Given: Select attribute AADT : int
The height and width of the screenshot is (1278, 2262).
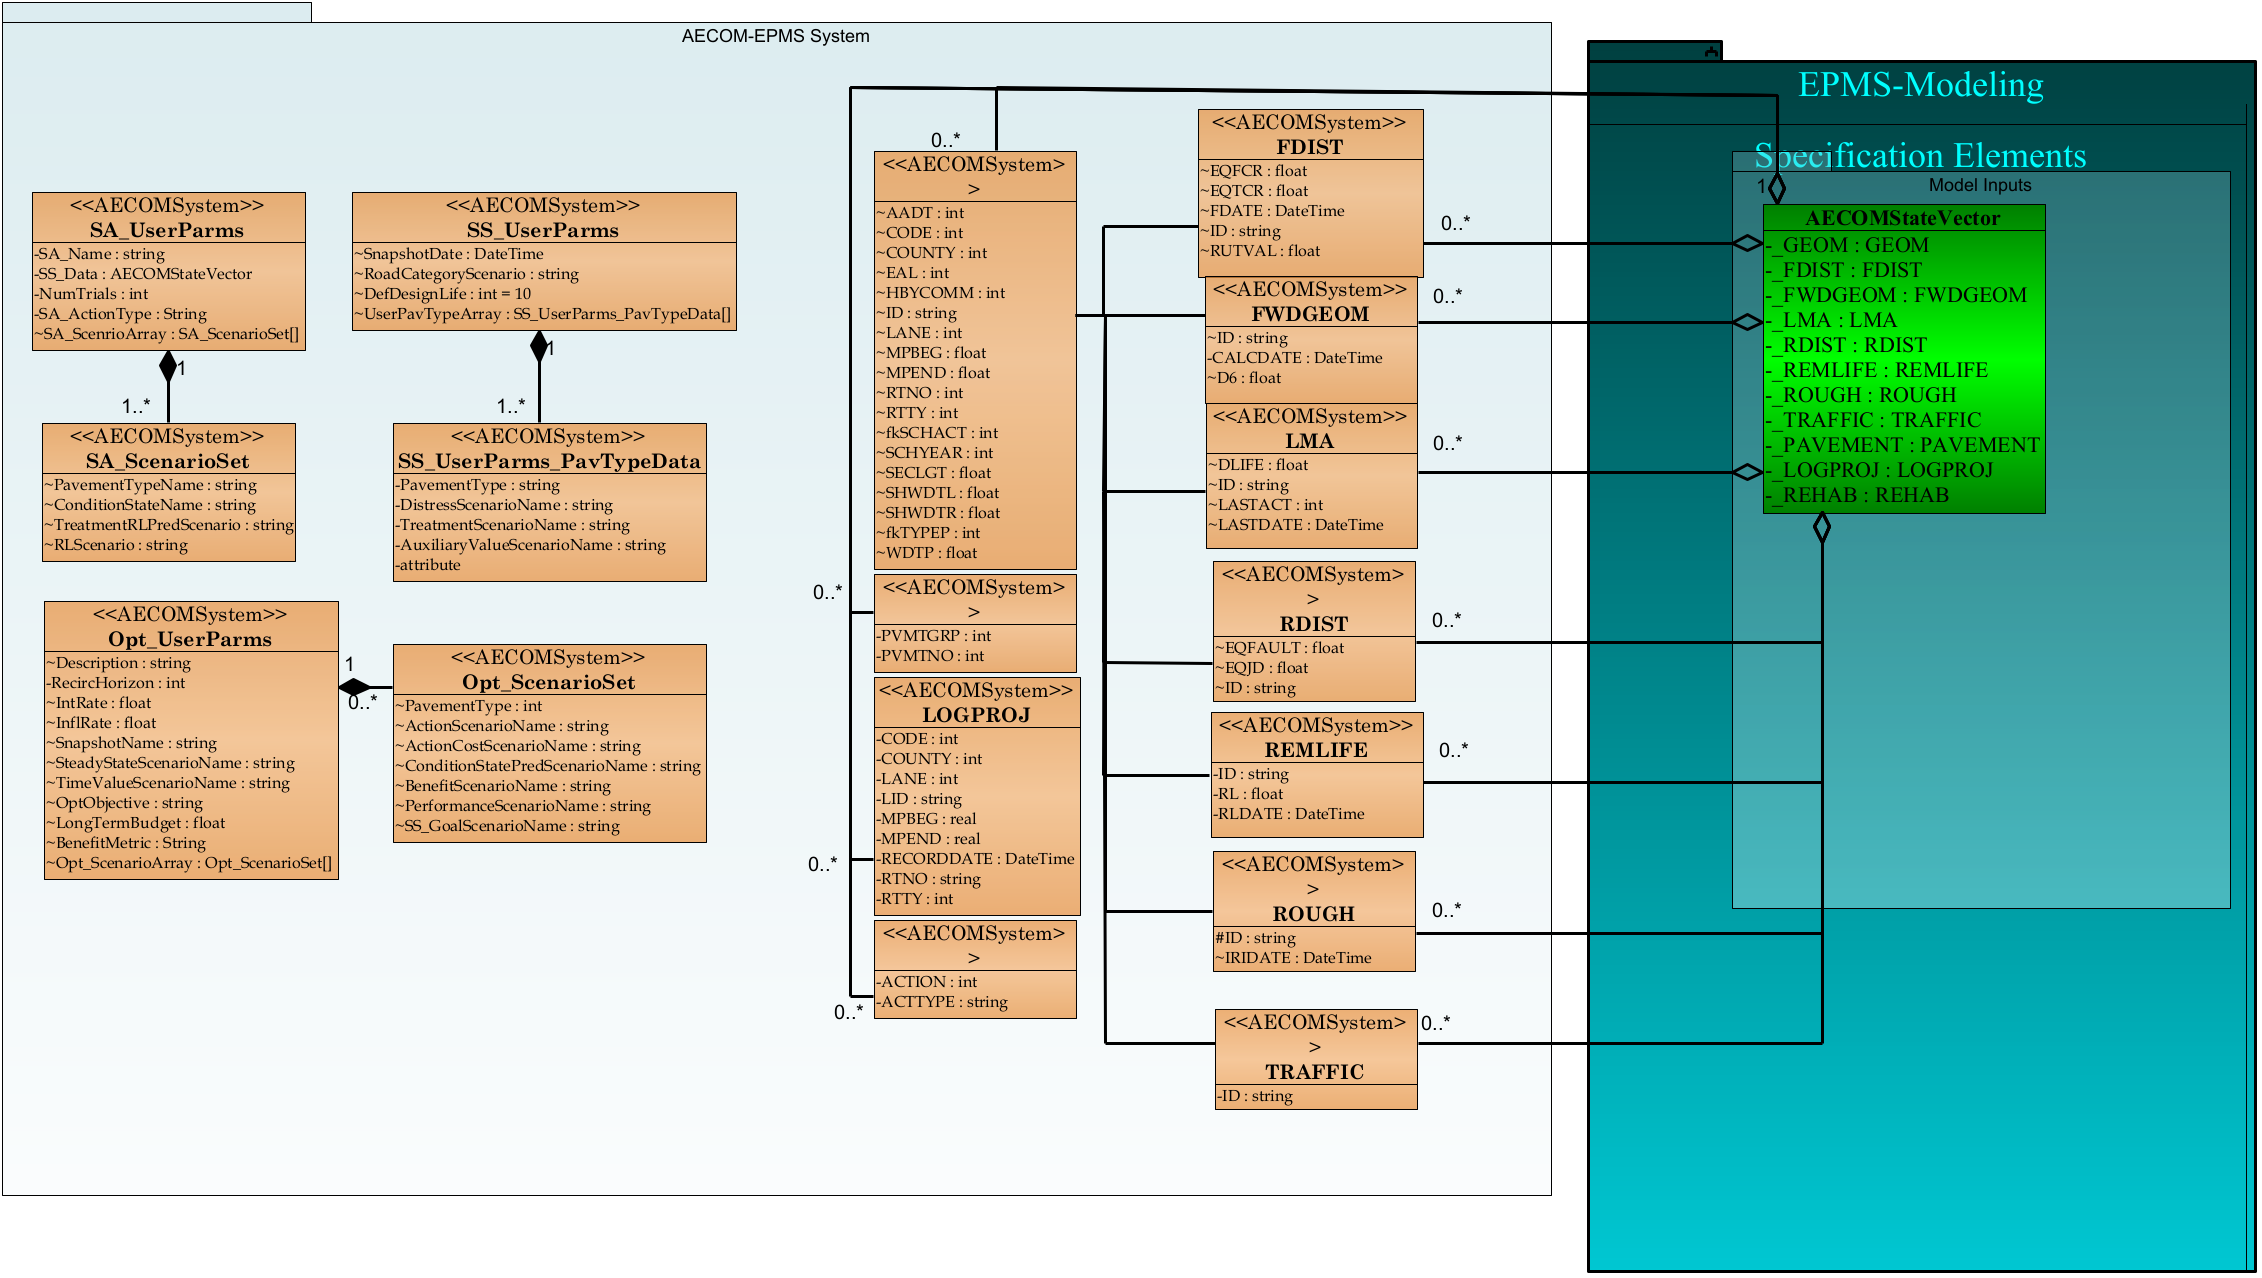Looking at the screenshot, I should pos(921,213).
